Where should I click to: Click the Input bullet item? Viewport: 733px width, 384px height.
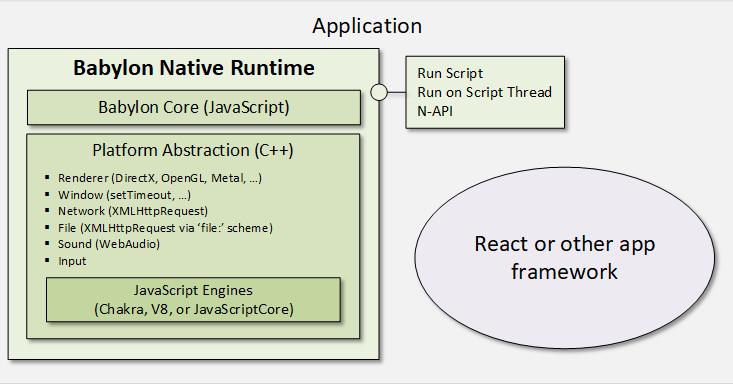72,261
